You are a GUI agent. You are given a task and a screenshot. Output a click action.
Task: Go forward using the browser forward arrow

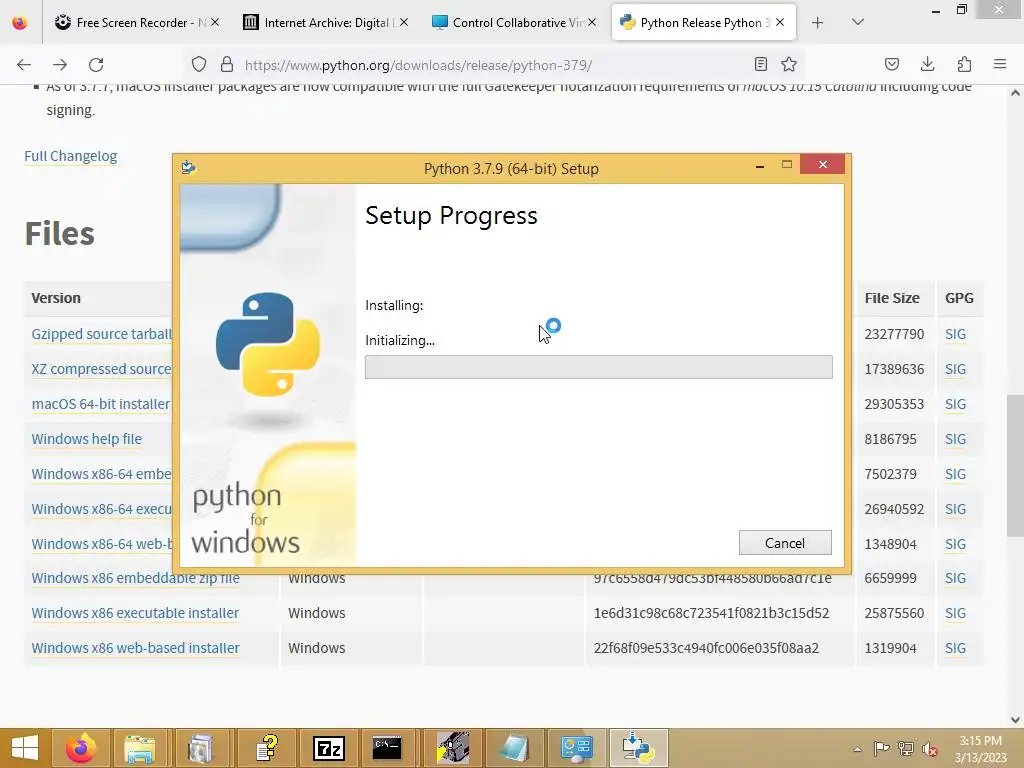click(x=60, y=65)
